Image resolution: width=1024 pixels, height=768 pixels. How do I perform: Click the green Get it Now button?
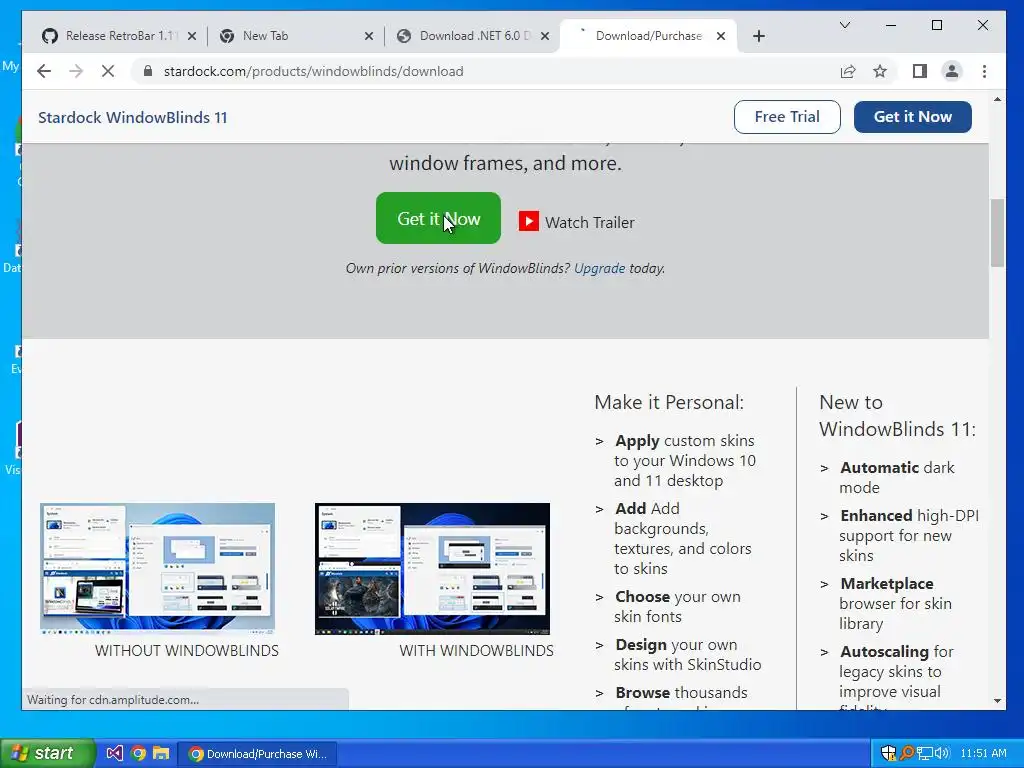(x=438, y=218)
